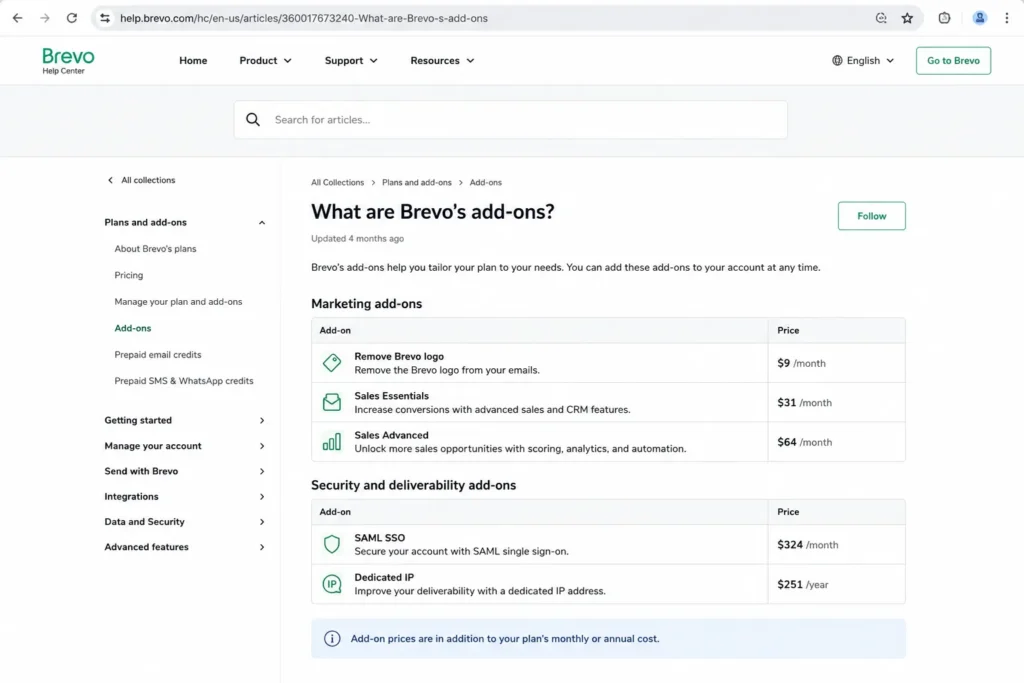Click the Sales Essentials envelope icon
This screenshot has height=683, width=1024.
tap(332, 402)
